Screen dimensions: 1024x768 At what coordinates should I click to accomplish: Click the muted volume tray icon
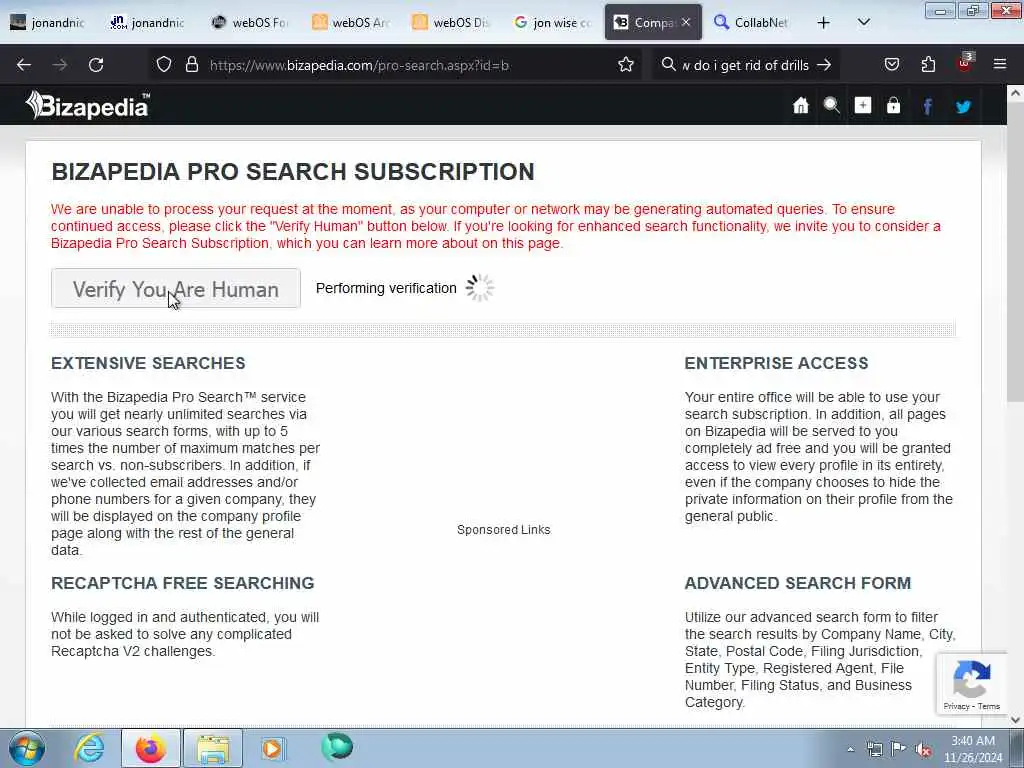[x=923, y=750]
